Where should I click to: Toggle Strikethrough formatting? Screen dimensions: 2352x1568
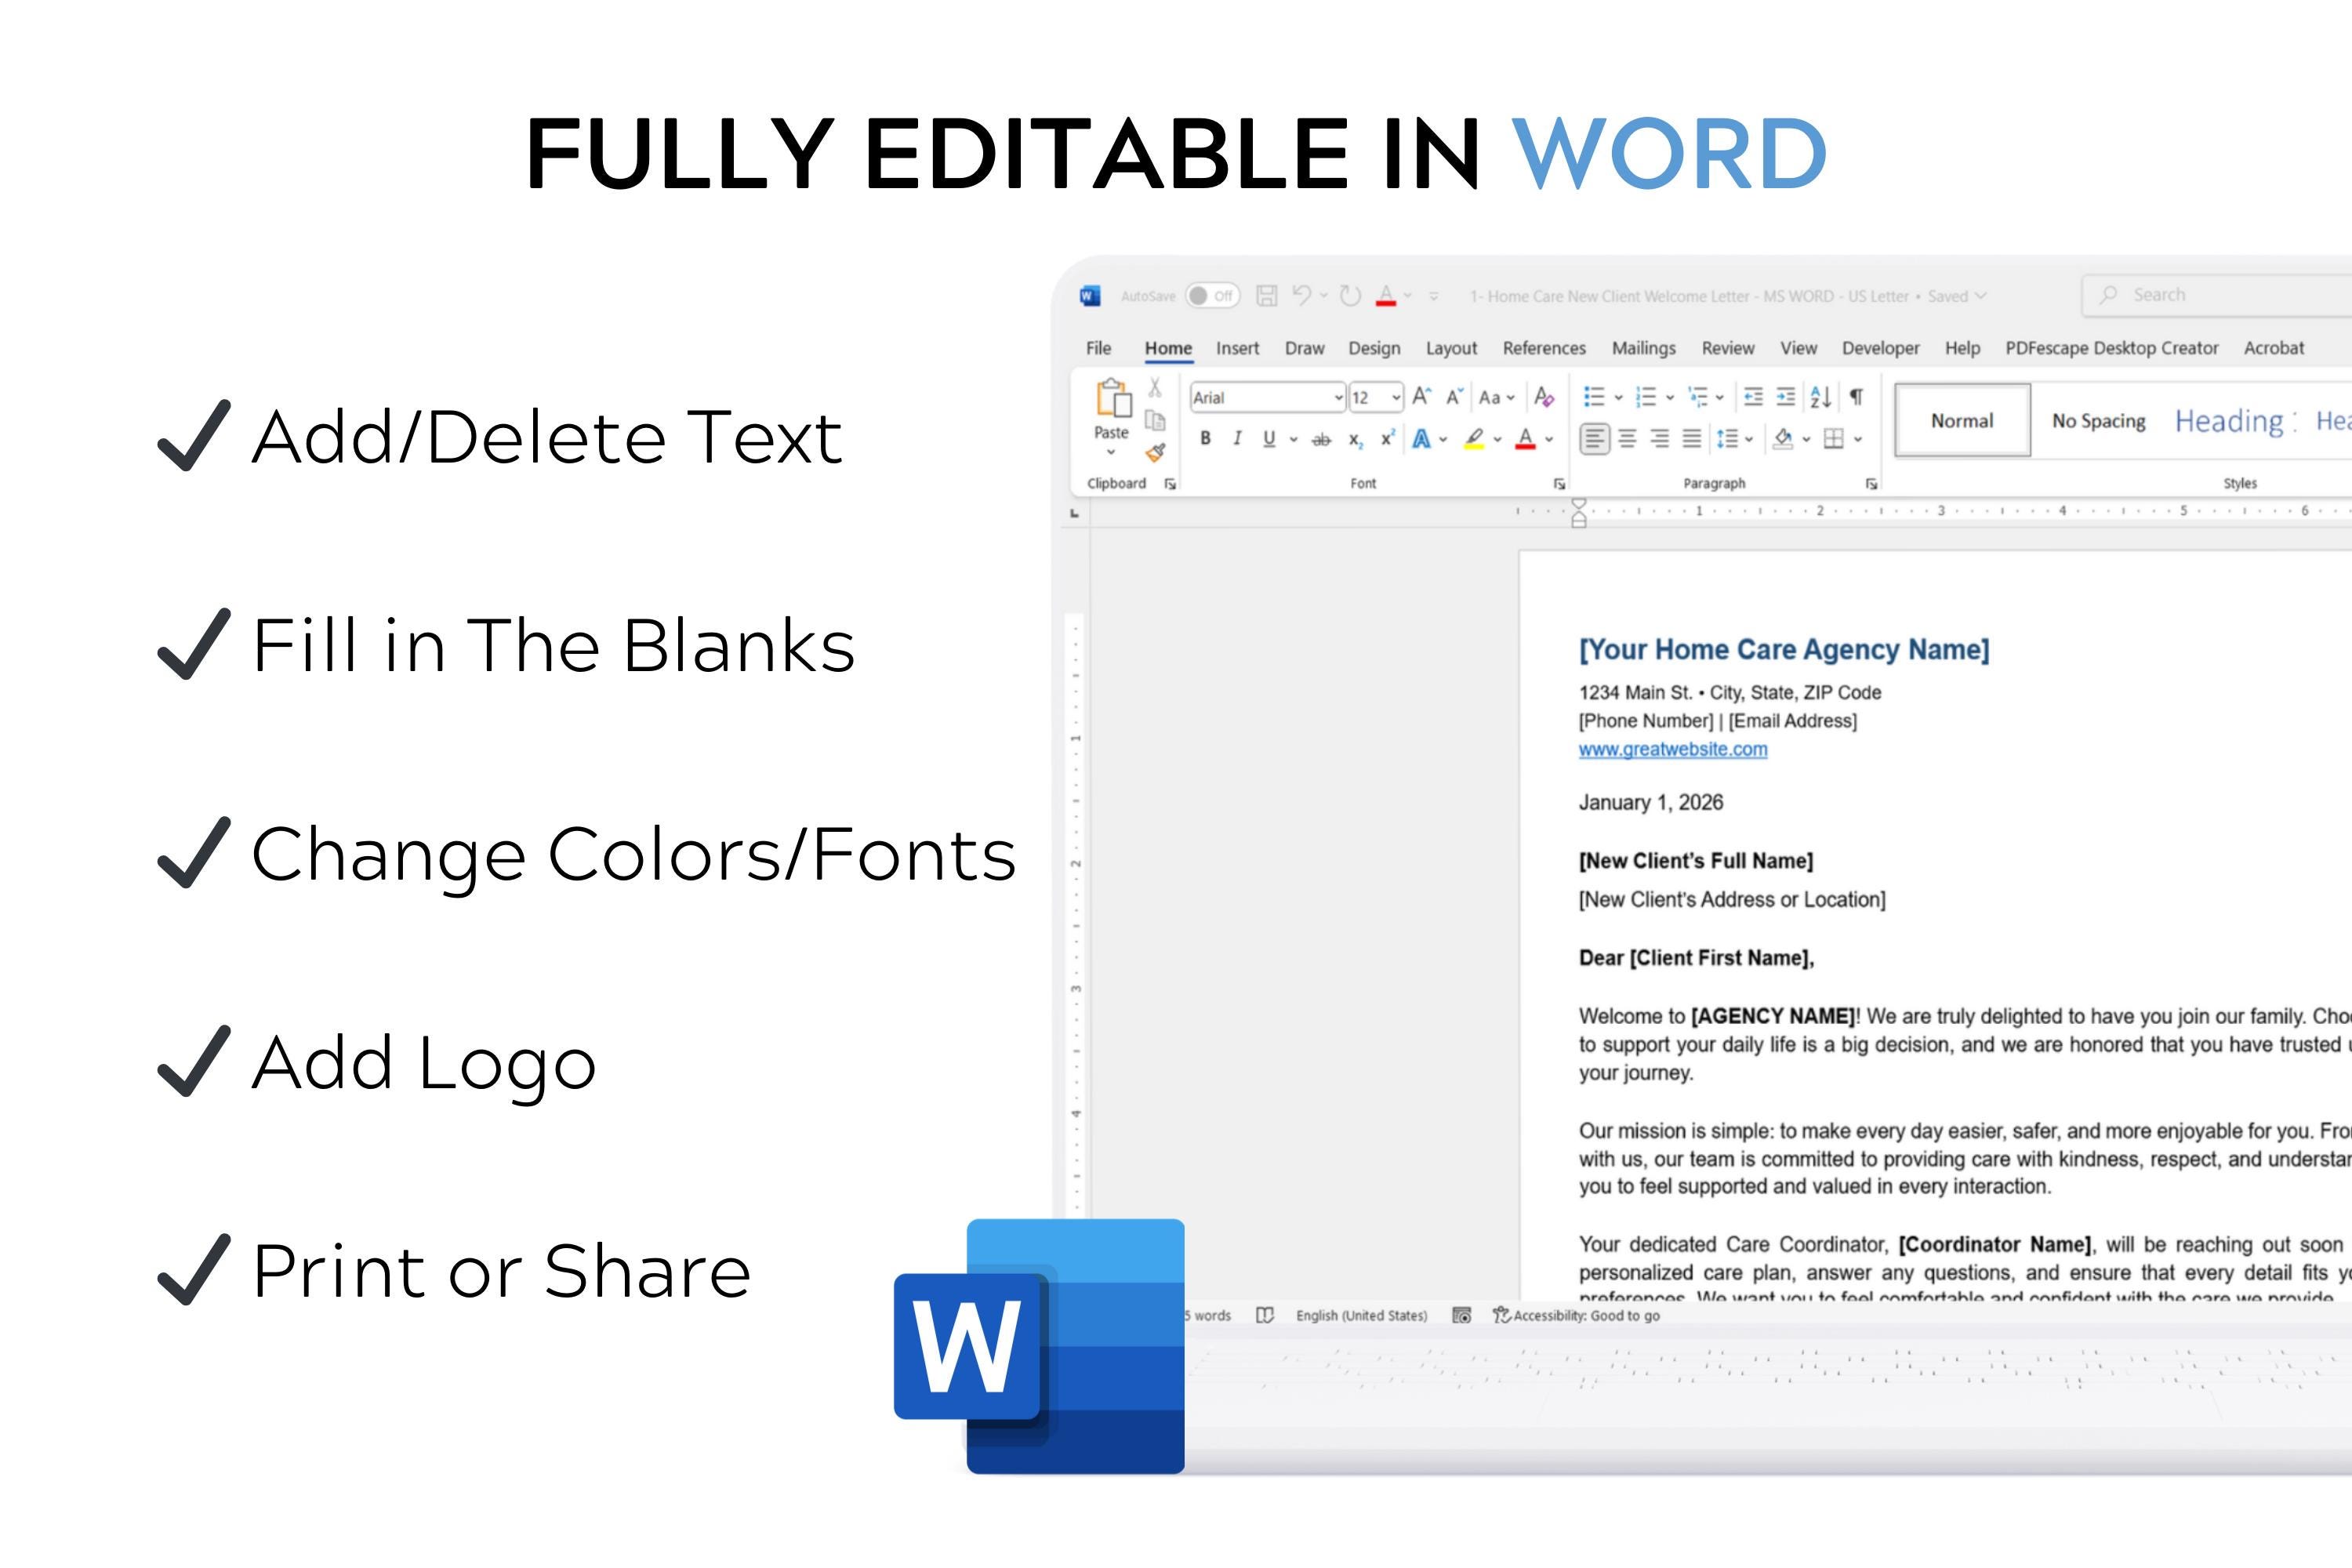[x=1321, y=439]
